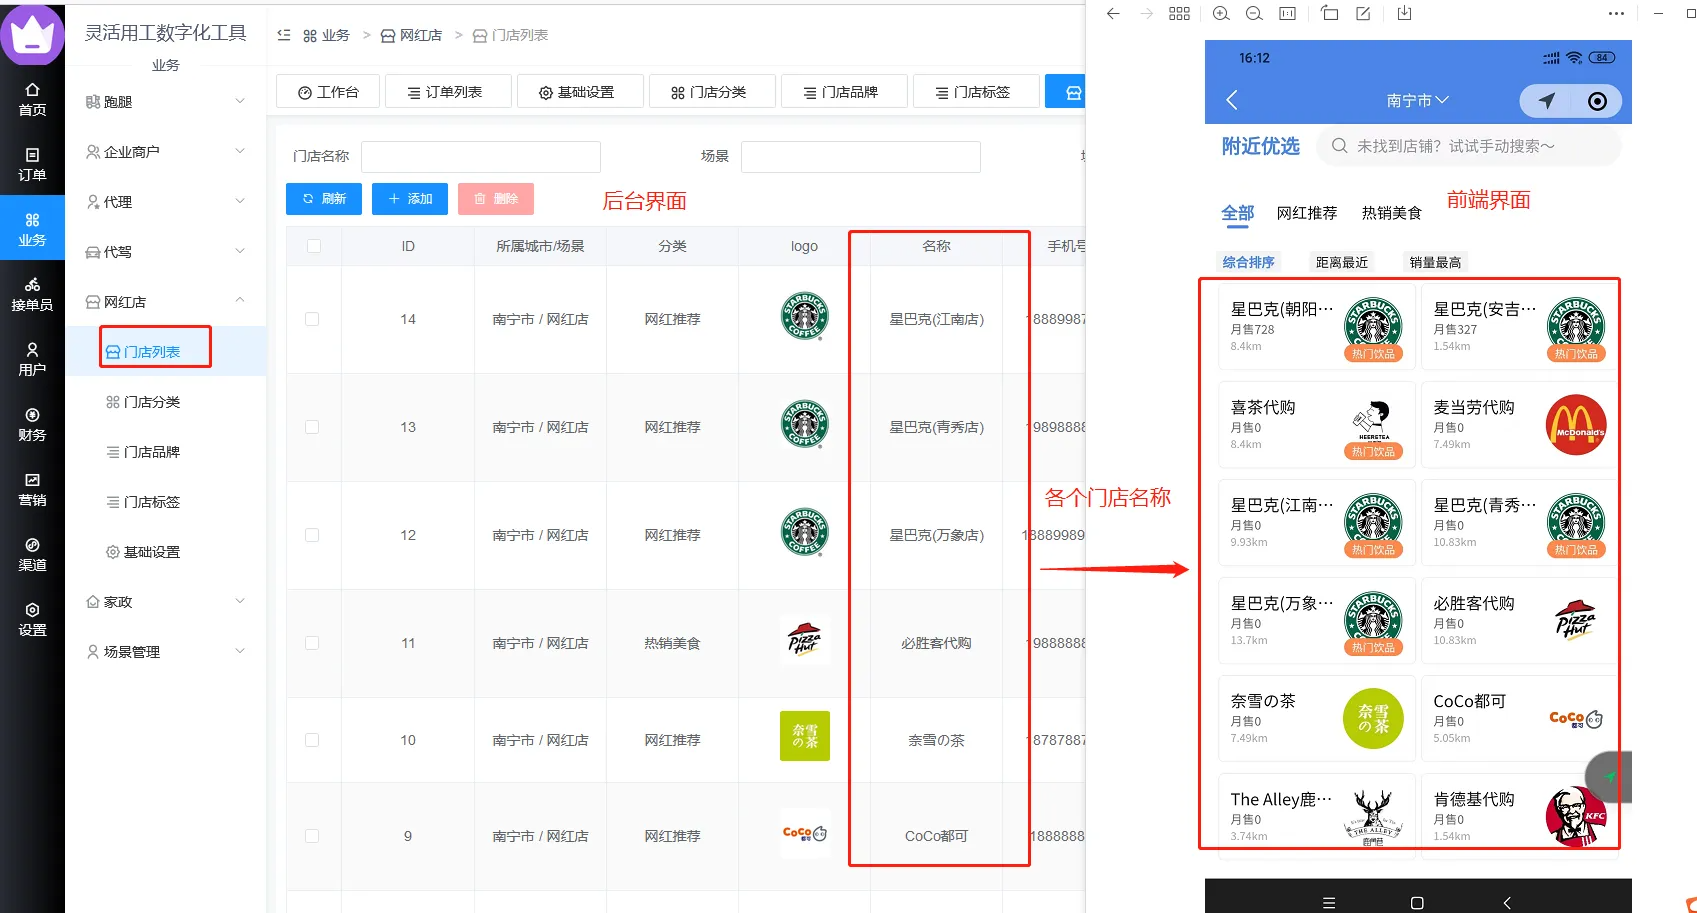The height and width of the screenshot is (913, 1697).
Task: Toggle the select-all checkbox in table header
Action: pyautogui.click(x=314, y=246)
